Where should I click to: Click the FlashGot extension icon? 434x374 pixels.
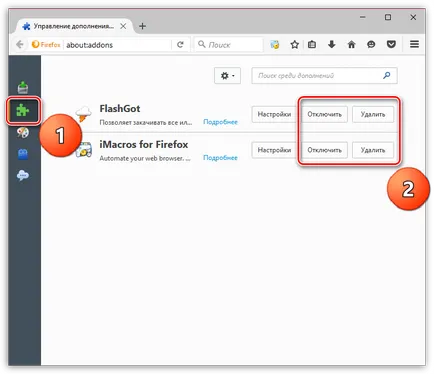pos(83,114)
